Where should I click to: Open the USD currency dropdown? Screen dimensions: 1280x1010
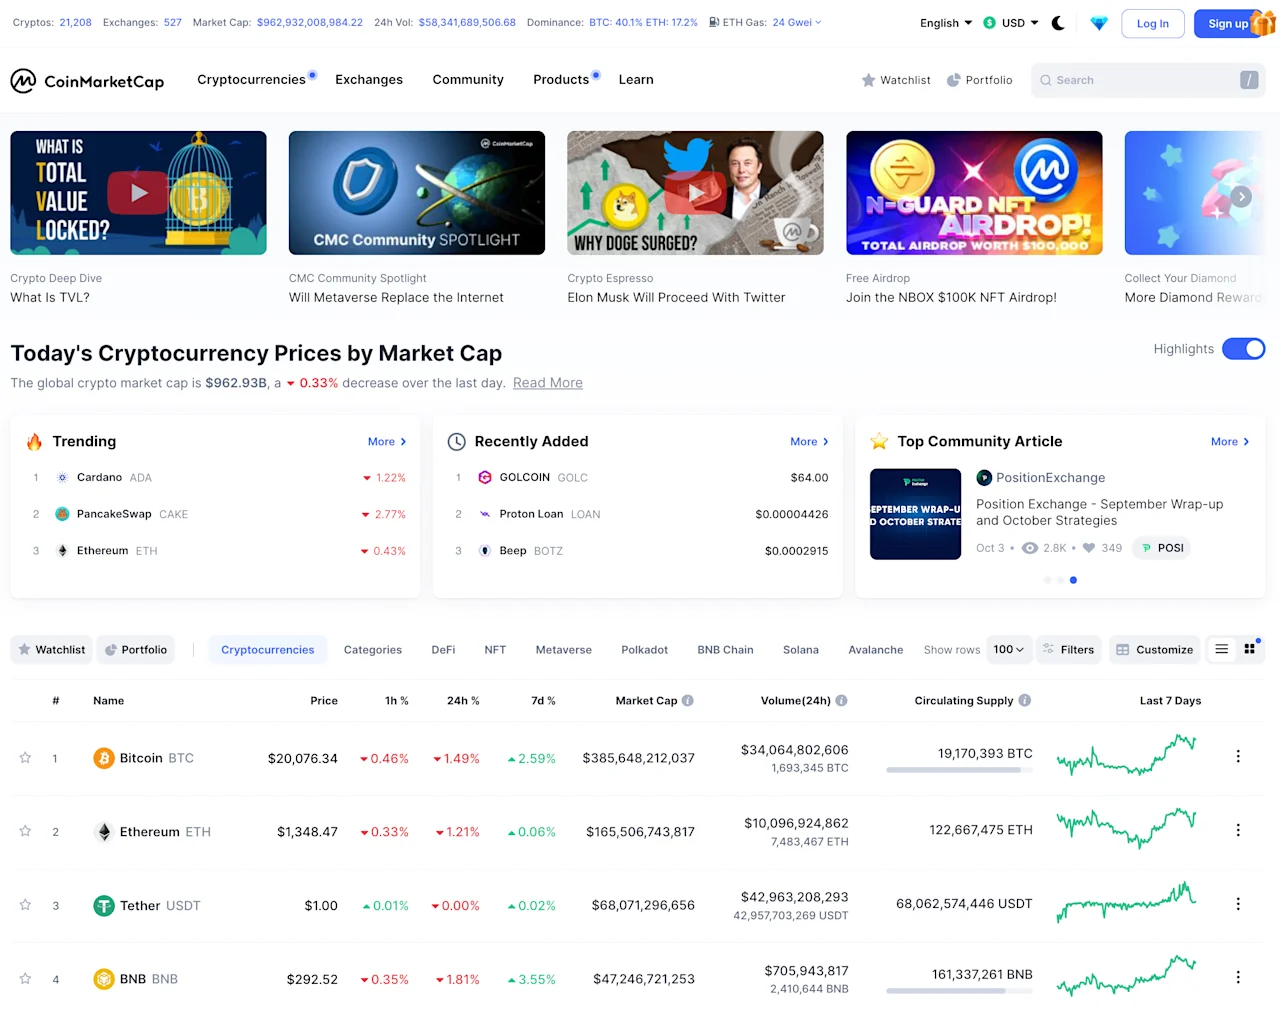pyautogui.click(x=1011, y=23)
